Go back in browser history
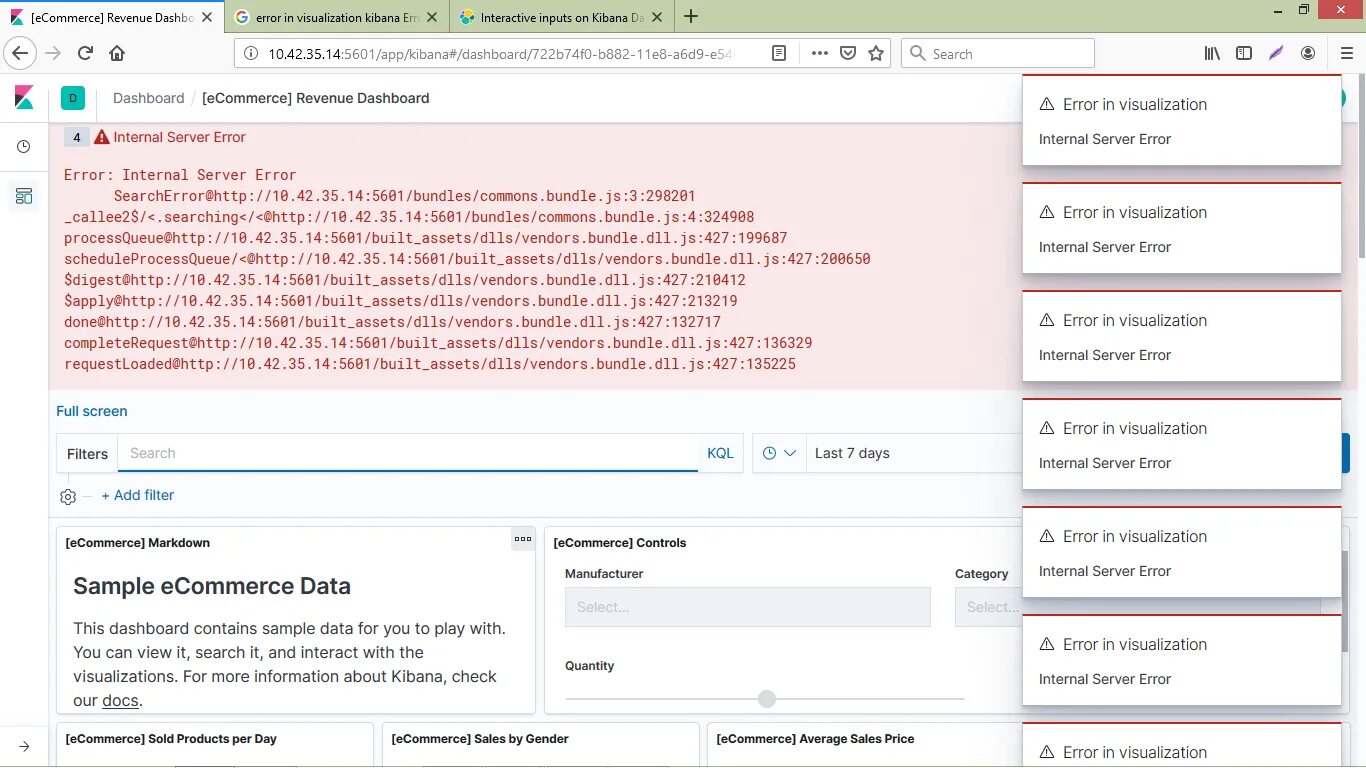This screenshot has height=768, width=1366. point(21,54)
